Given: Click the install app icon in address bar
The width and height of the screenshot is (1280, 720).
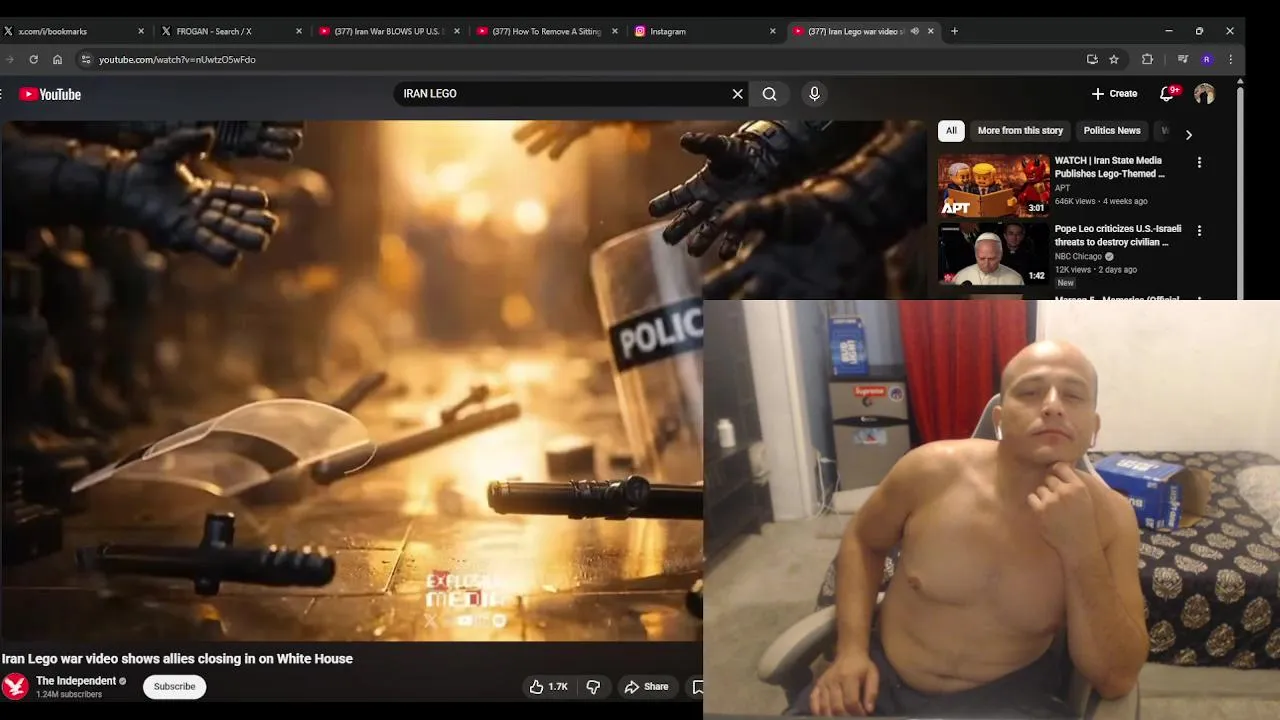Looking at the screenshot, I should pyautogui.click(x=1092, y=59).
